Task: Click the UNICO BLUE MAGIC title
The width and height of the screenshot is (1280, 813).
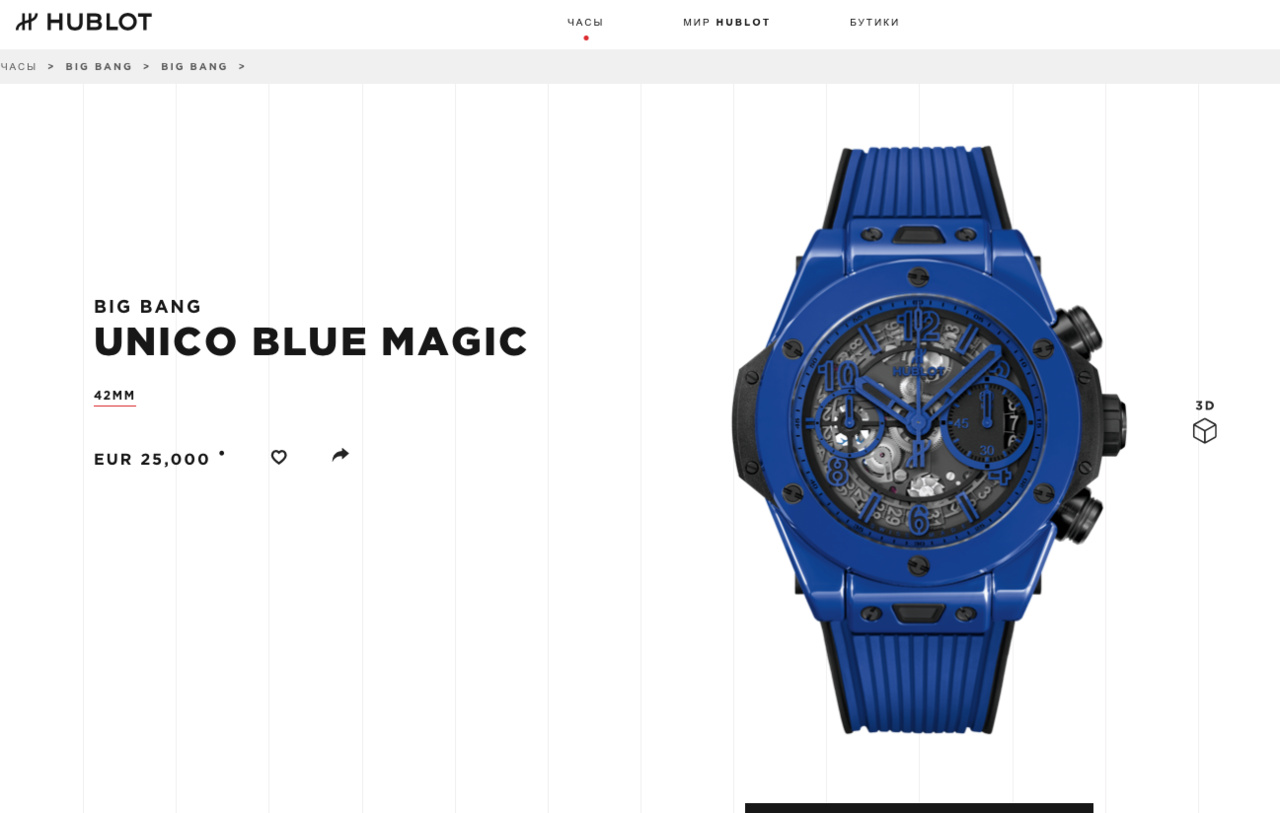Action: coord(311,342)
